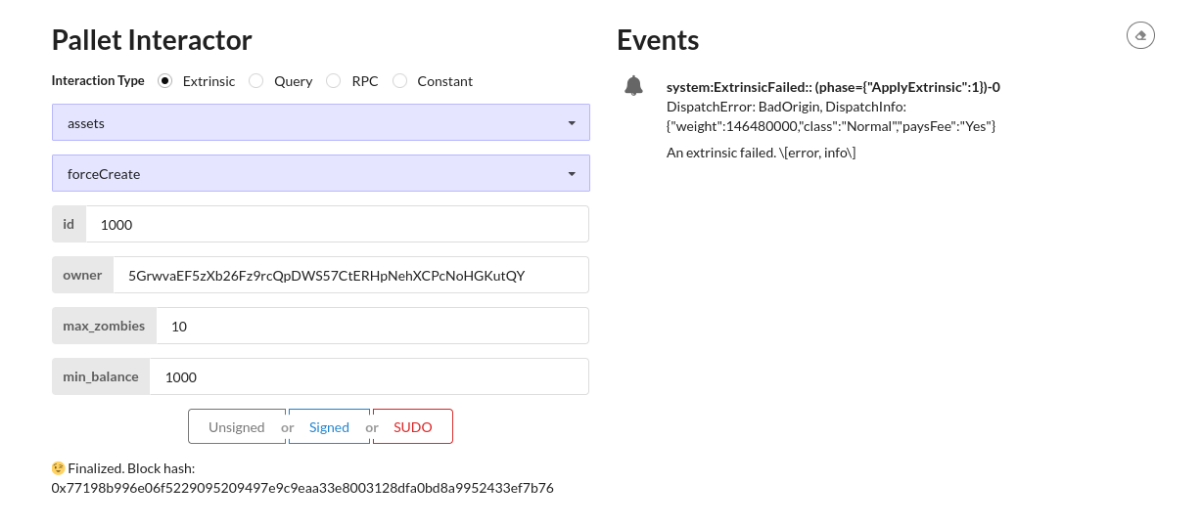Screen dimensions: 1200x525
Task: Select the Query radio button
Action: pos(256,81)
